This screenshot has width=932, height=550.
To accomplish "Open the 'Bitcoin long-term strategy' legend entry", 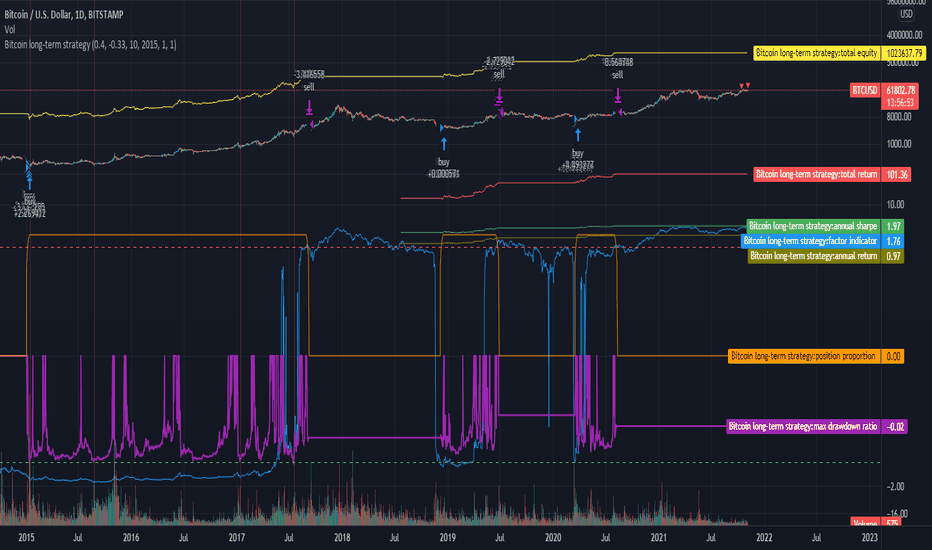I will [90, 45].
